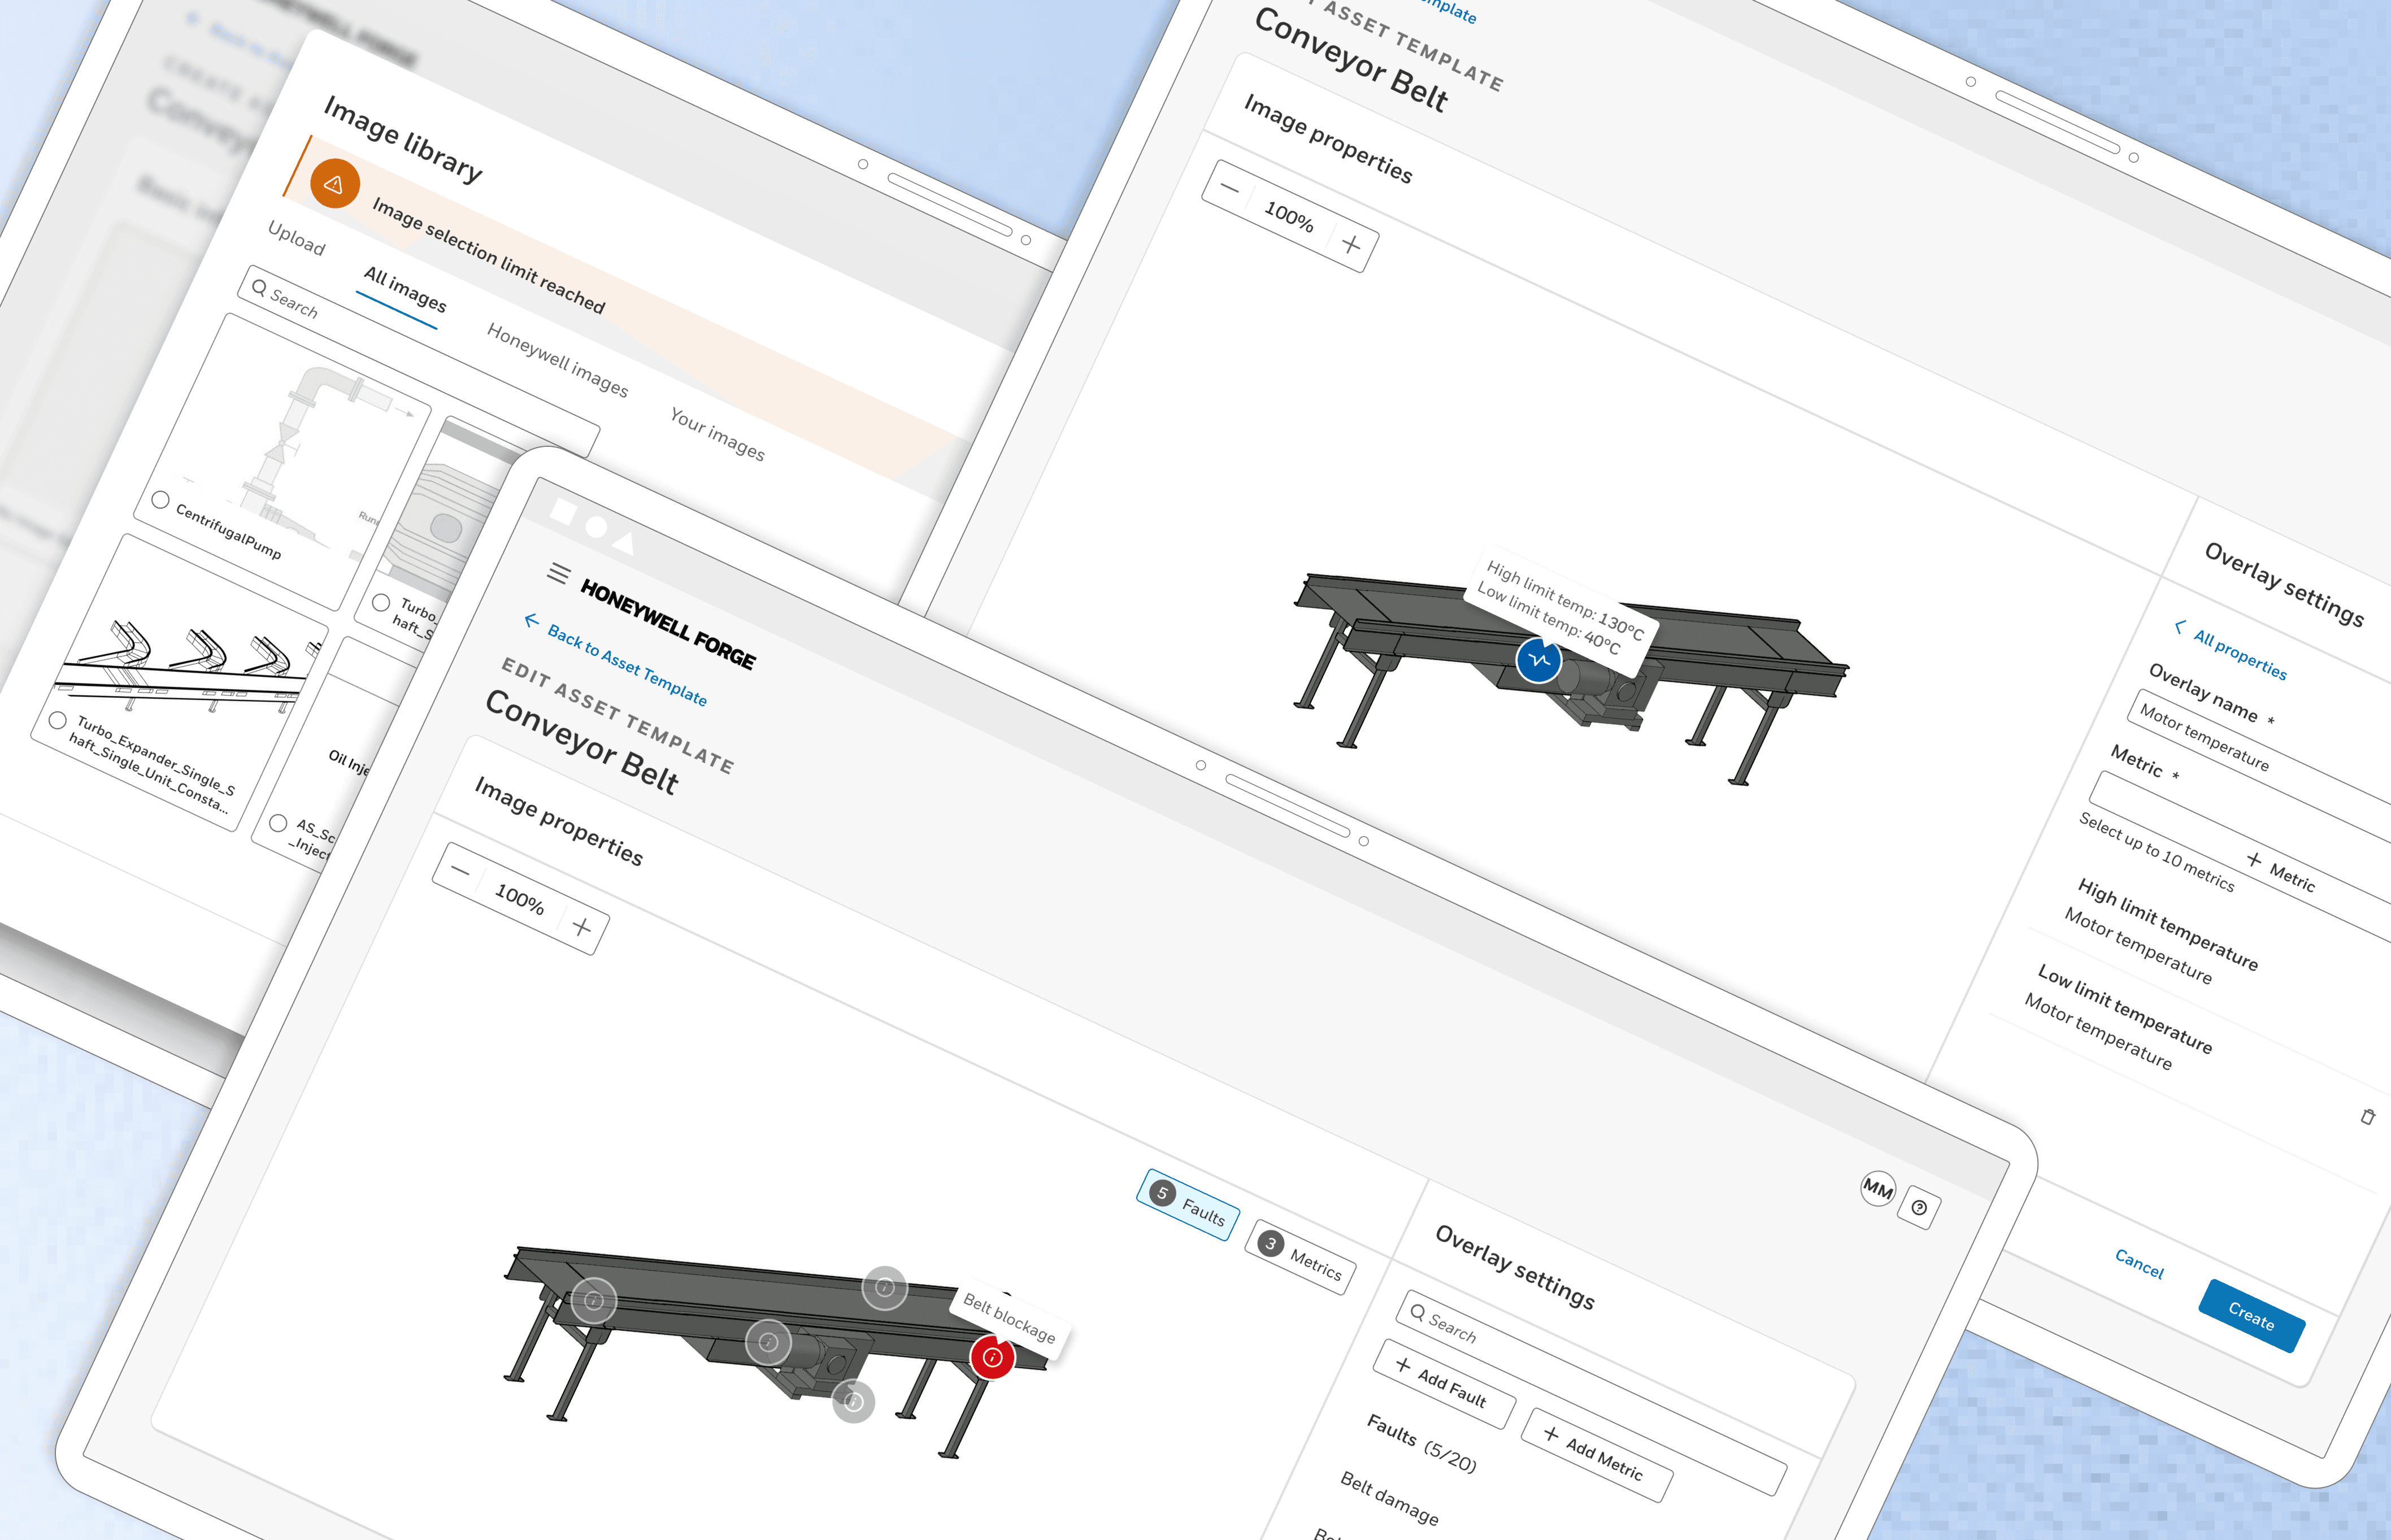Click the Image selection limit reached message
This screenshot has width=2391, height=1540.
(x=488, y=255)
